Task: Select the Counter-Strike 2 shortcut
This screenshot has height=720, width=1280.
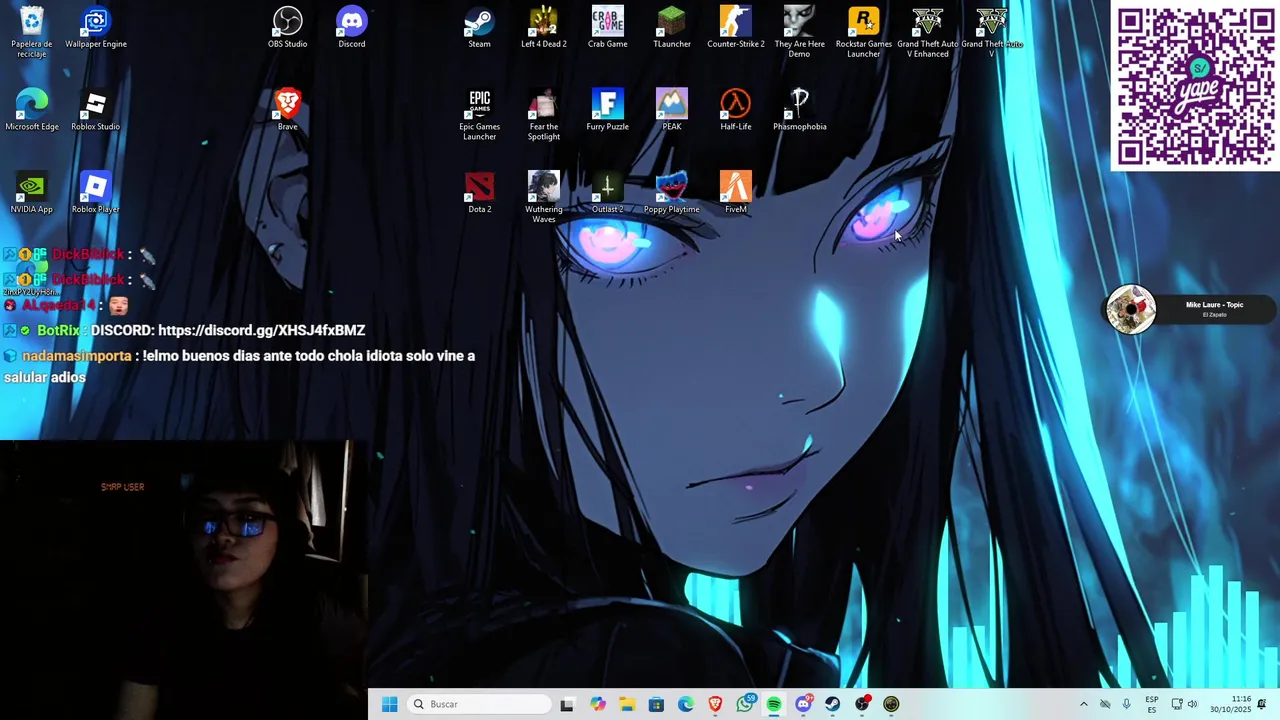Action: pyautogui.click(x=736, y=27)
